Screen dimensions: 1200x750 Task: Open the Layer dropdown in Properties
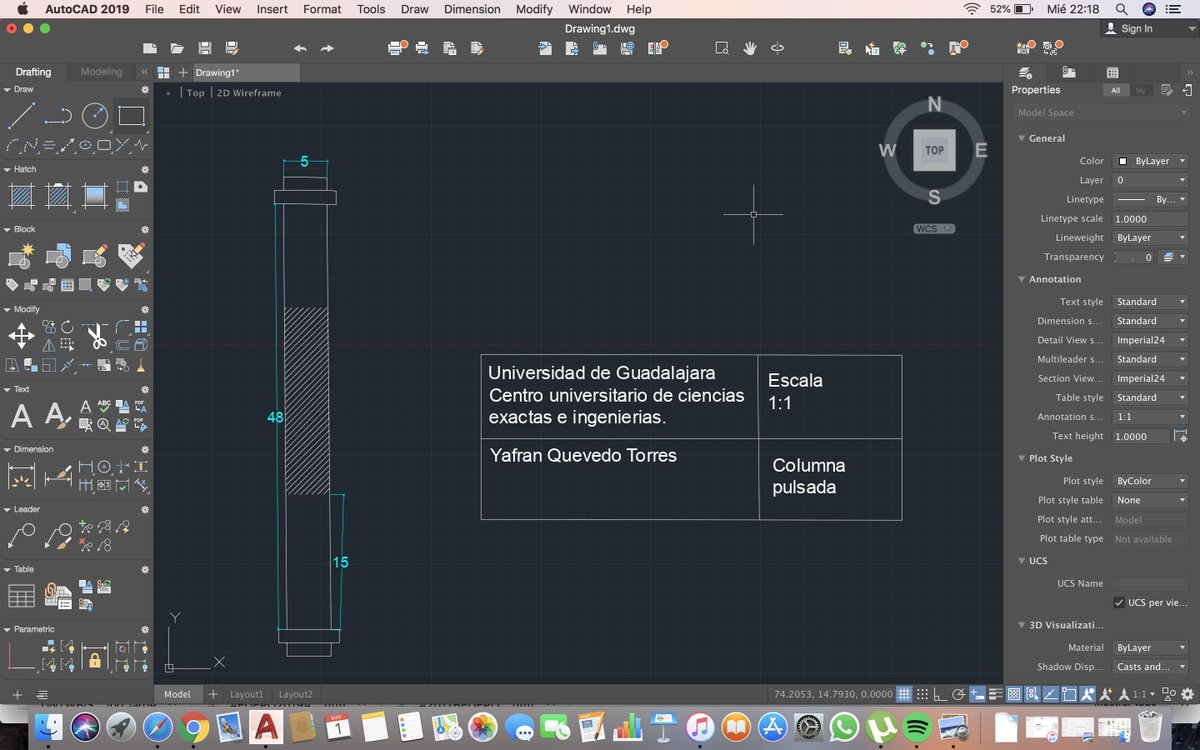click(x=1150, y=180)
